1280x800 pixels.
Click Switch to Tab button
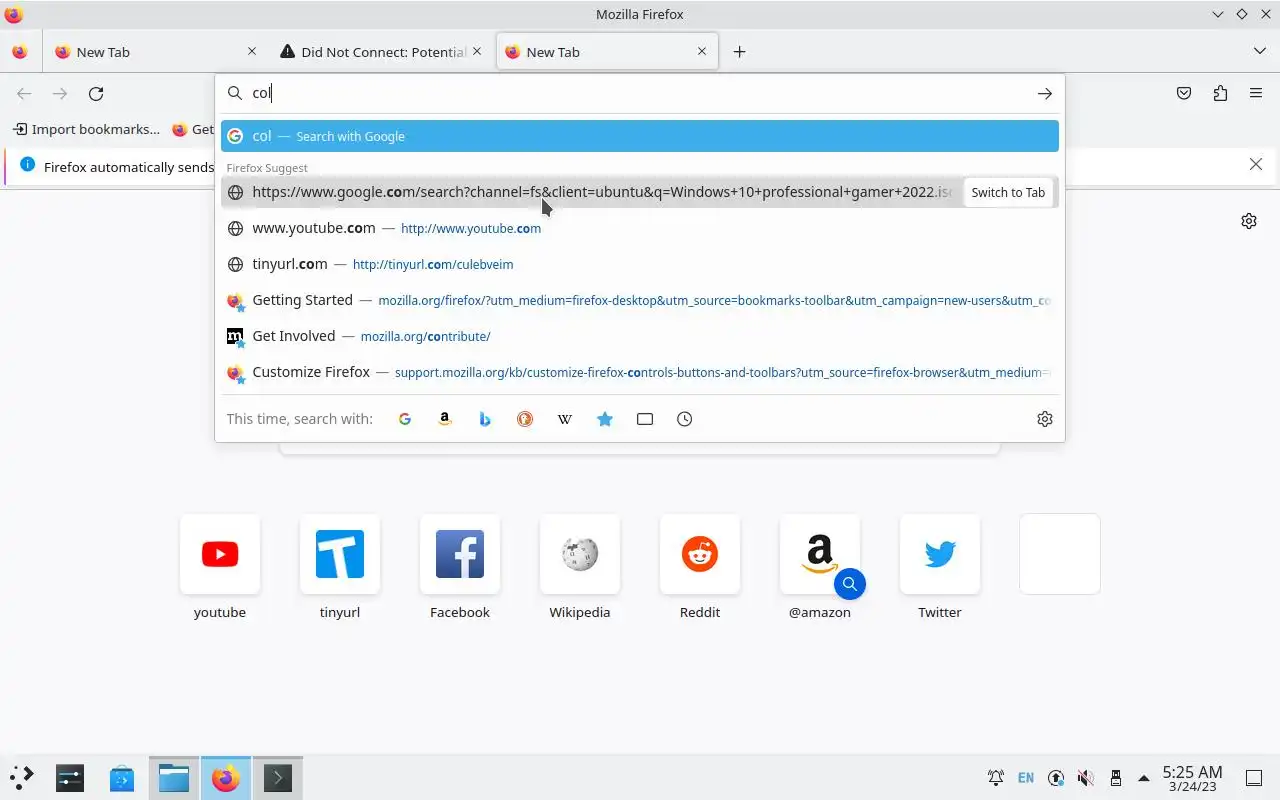tap(1008, 192)
